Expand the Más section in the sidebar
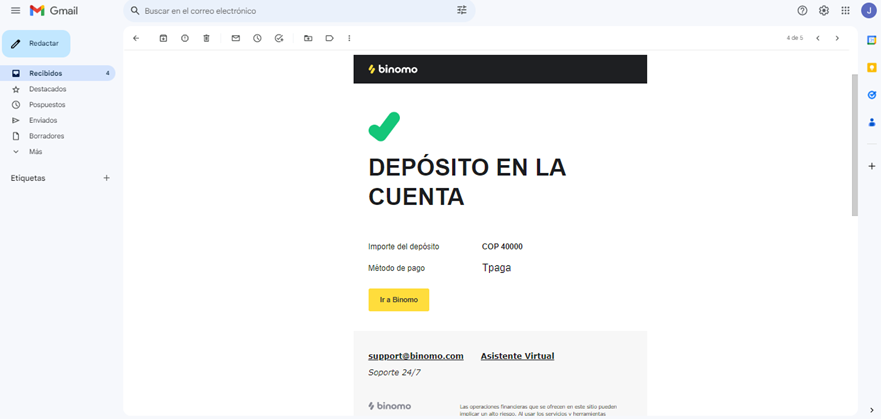Viewport: 881px width, 419px height. coord(35,152)
